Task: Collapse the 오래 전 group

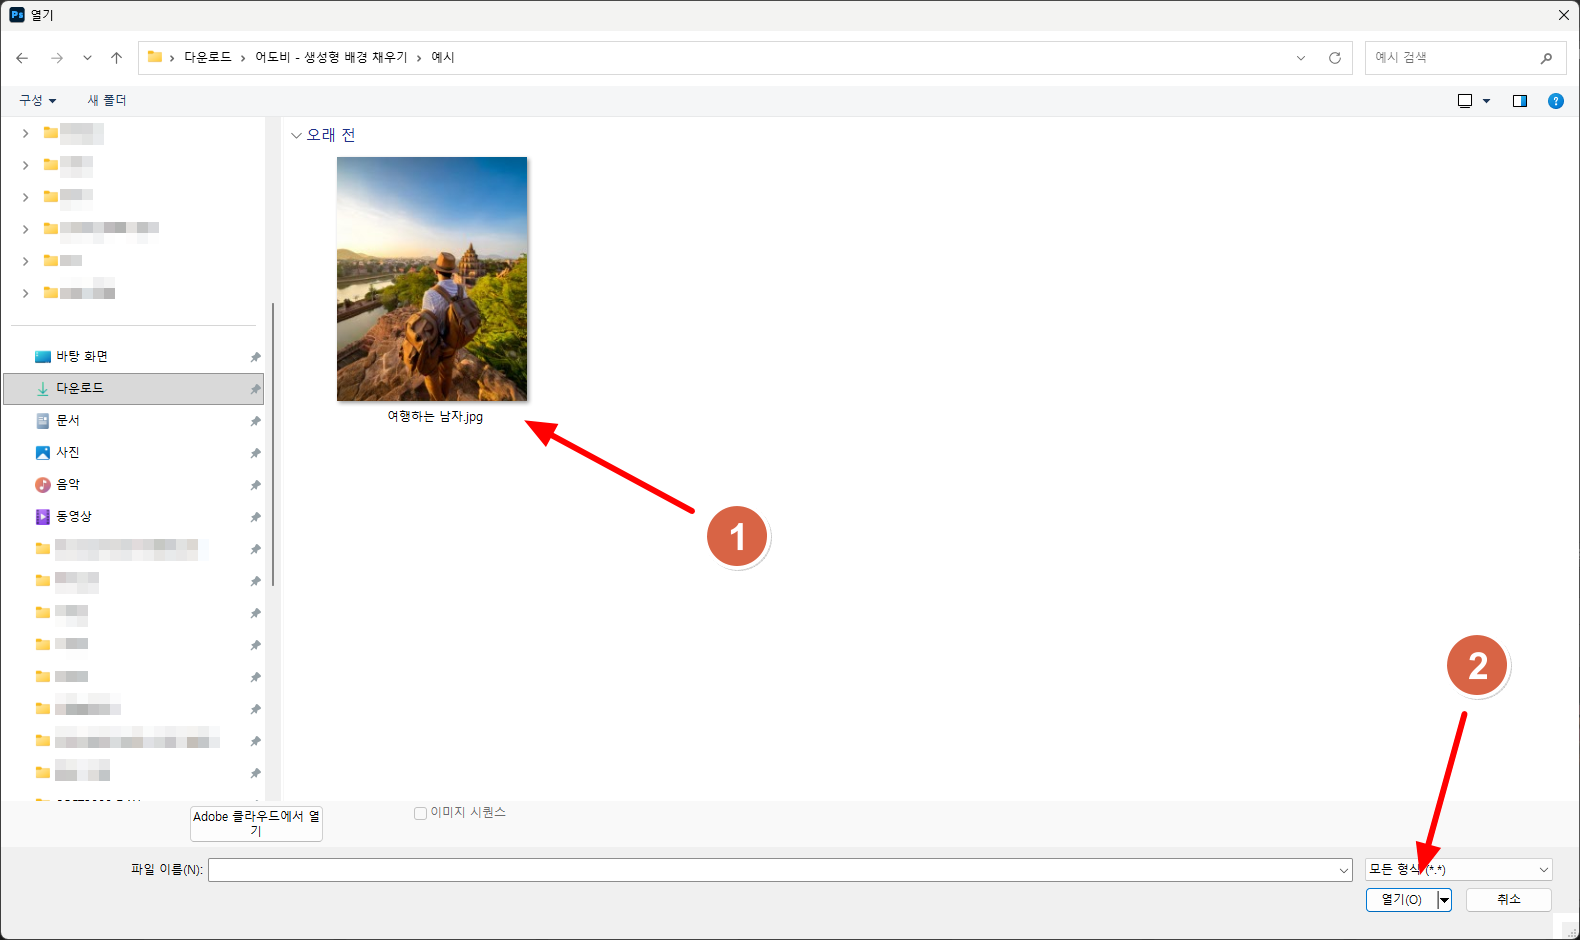Action: pos(296,136)
